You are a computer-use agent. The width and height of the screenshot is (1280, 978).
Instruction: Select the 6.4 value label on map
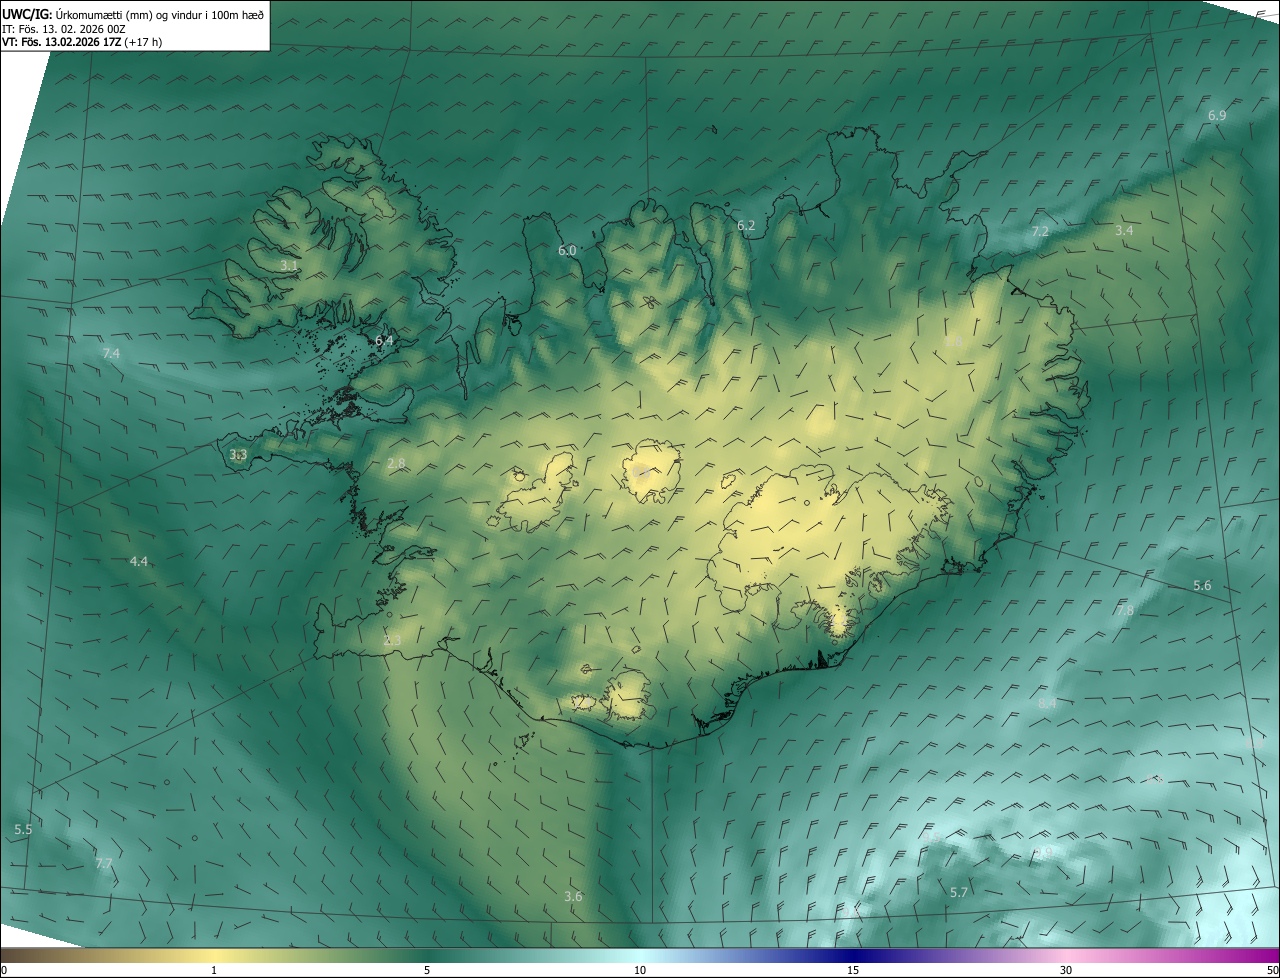pos(384,341)
